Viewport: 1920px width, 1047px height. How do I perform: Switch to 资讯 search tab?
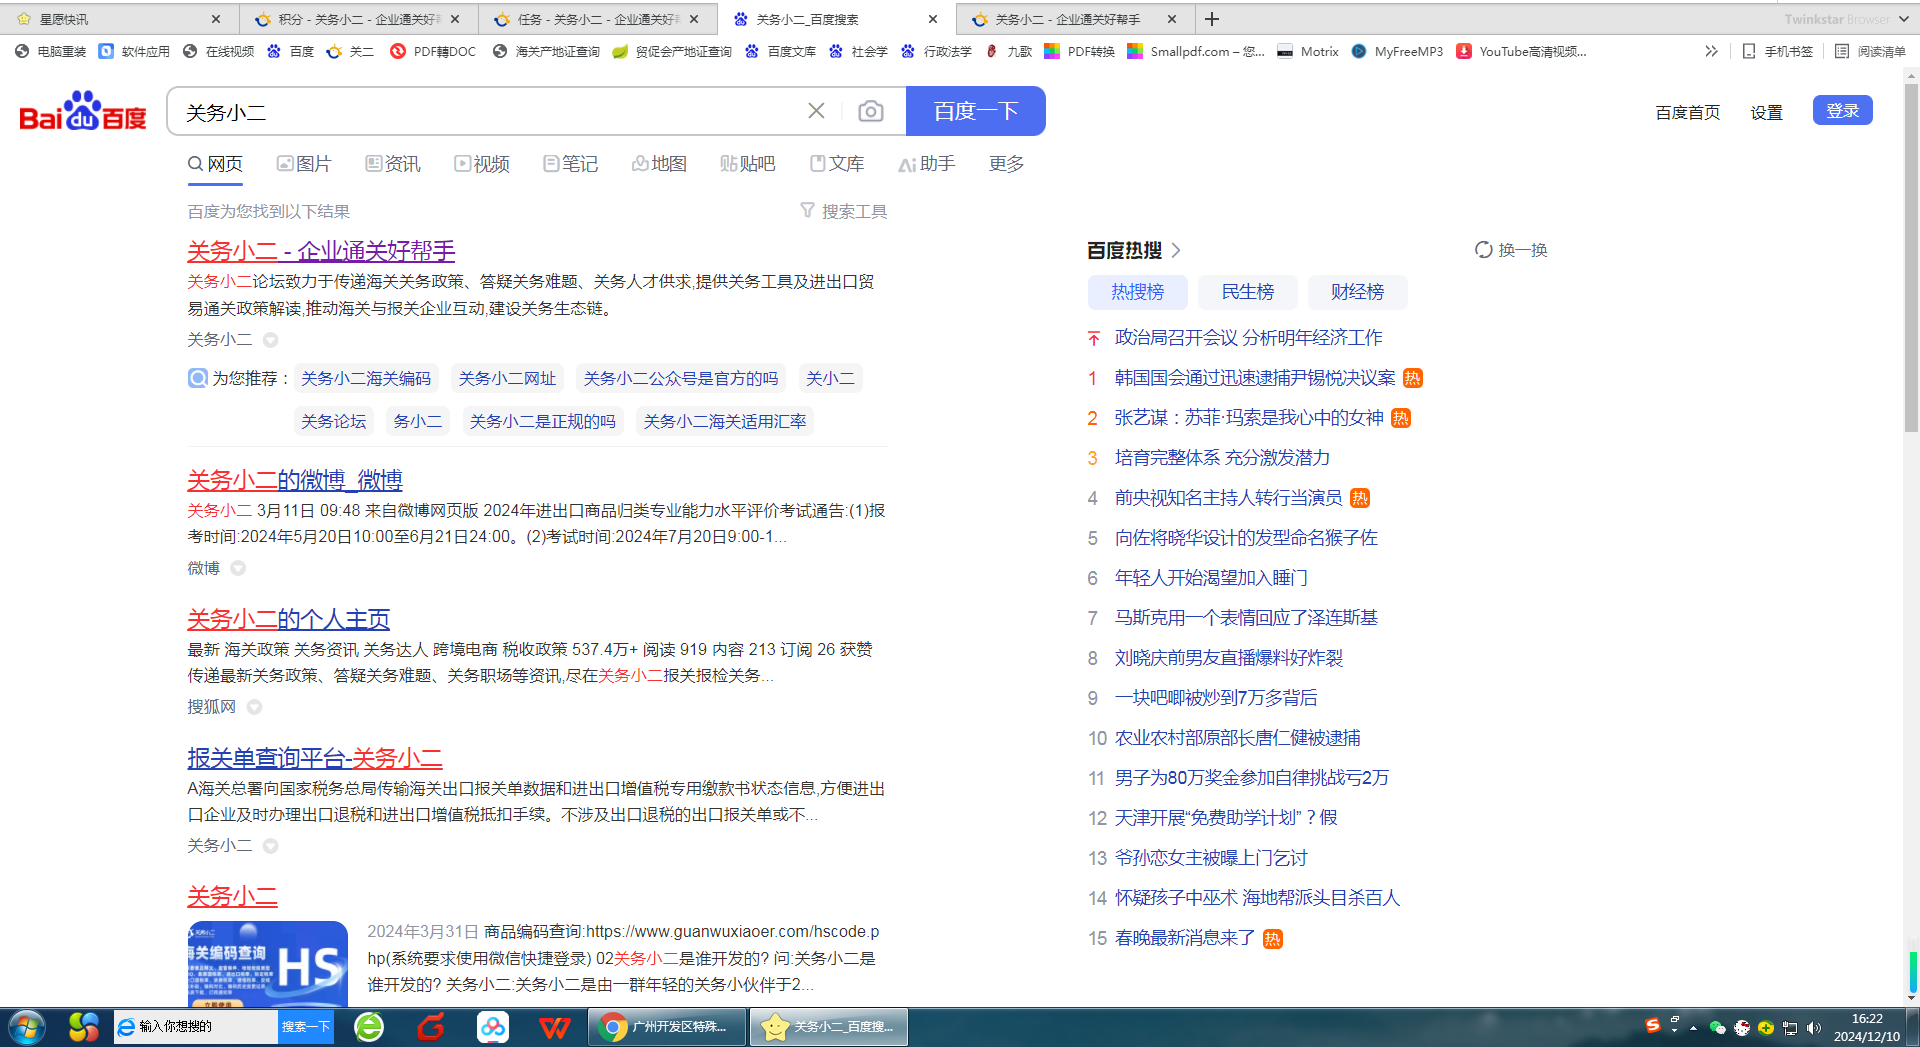tap(393, 163)
